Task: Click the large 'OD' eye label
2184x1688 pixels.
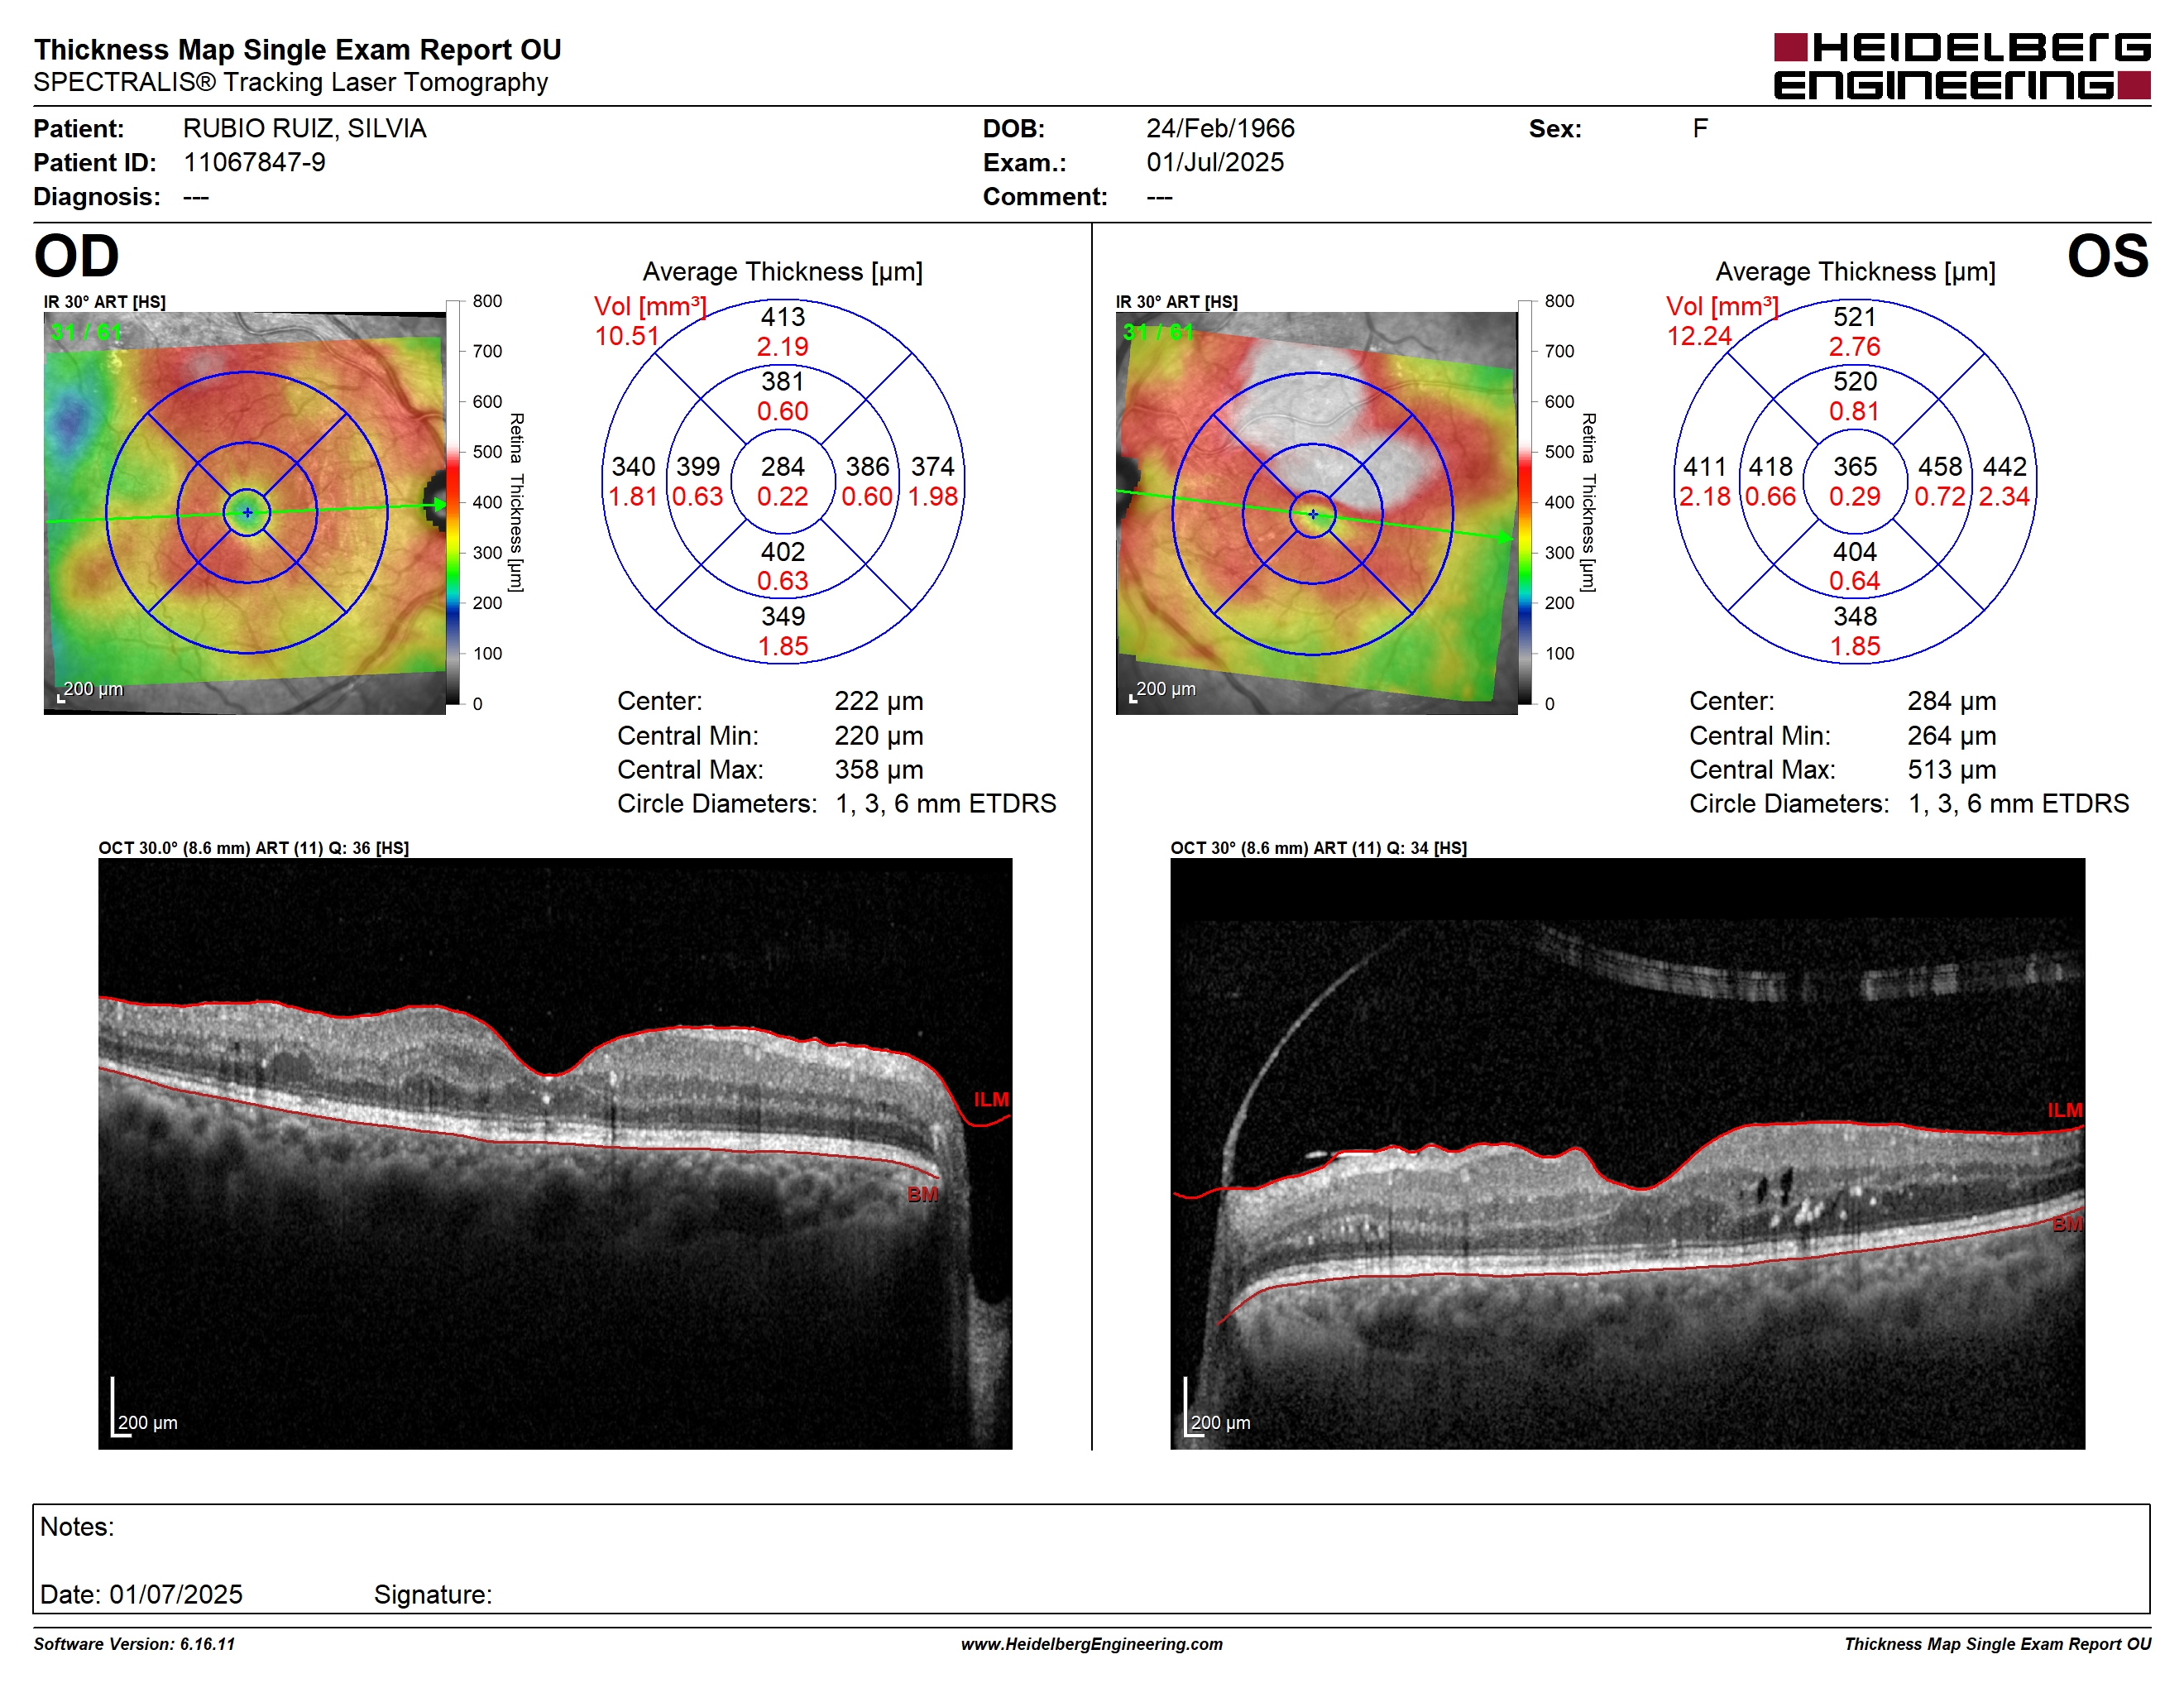Action: (76, 256)
